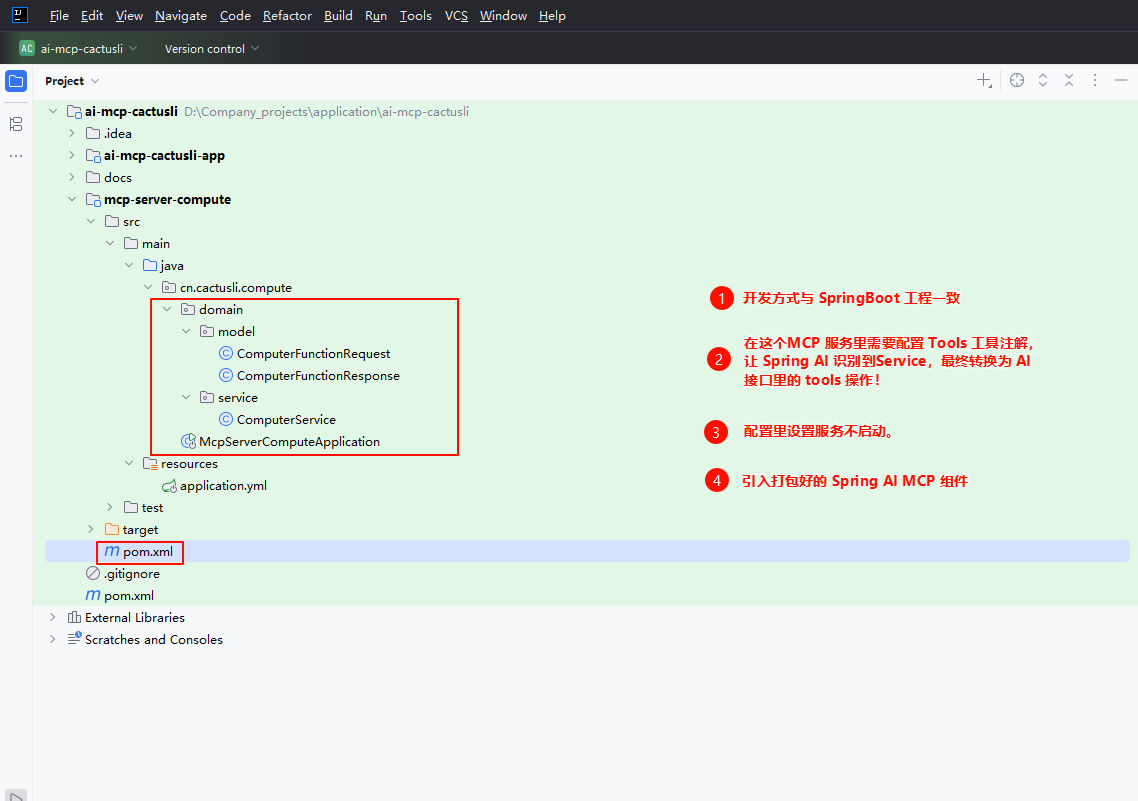
Task: Collapse the domain package
Action: tap(167, 309)
